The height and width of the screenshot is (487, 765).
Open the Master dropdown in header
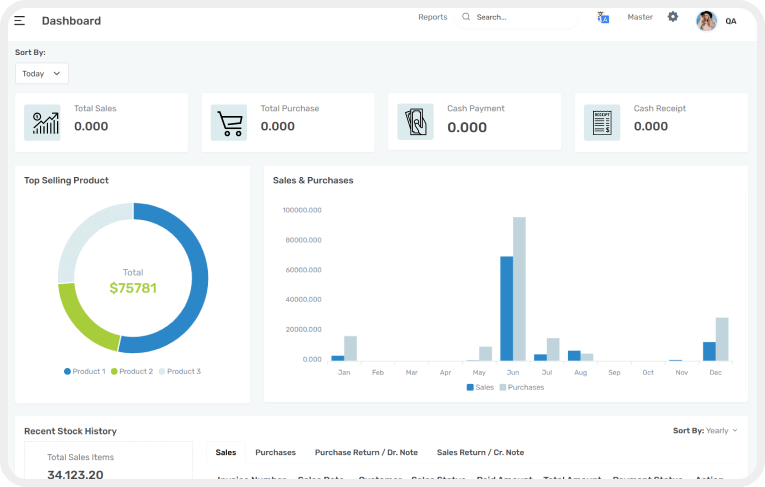(640, 17)
